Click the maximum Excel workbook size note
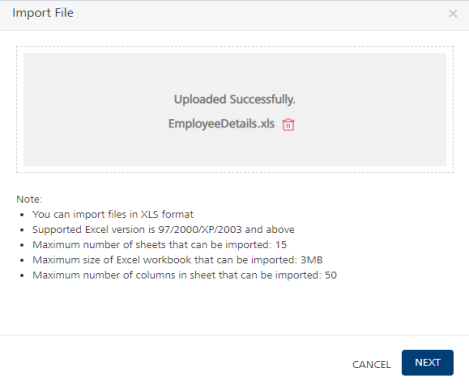This screenshot has height=390, width=469. coord(177,260)
